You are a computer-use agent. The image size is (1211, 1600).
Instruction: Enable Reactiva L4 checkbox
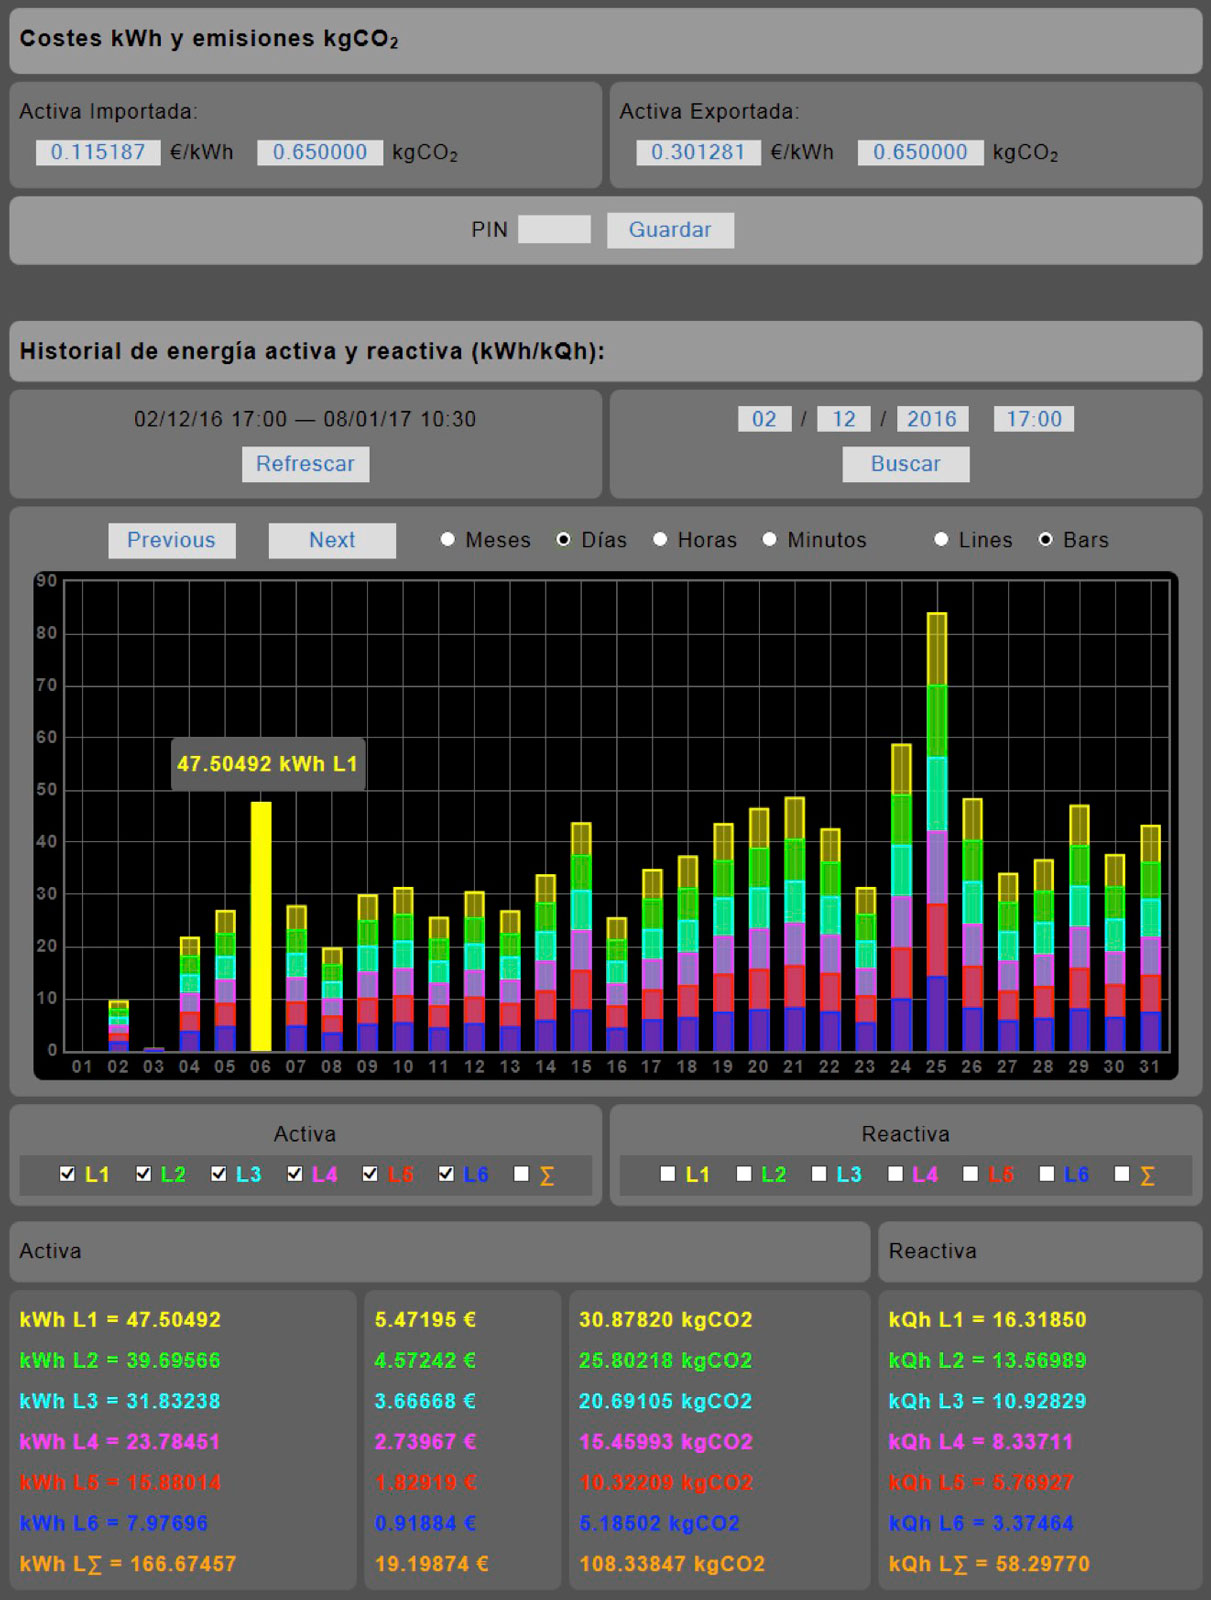[x=895, y=1174]
